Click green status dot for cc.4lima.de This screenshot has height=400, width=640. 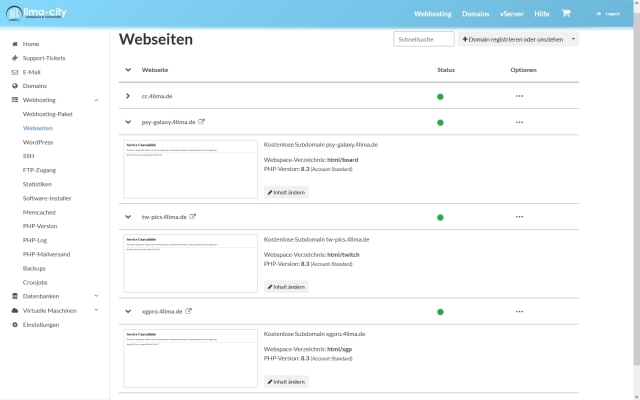coord(440,97)
